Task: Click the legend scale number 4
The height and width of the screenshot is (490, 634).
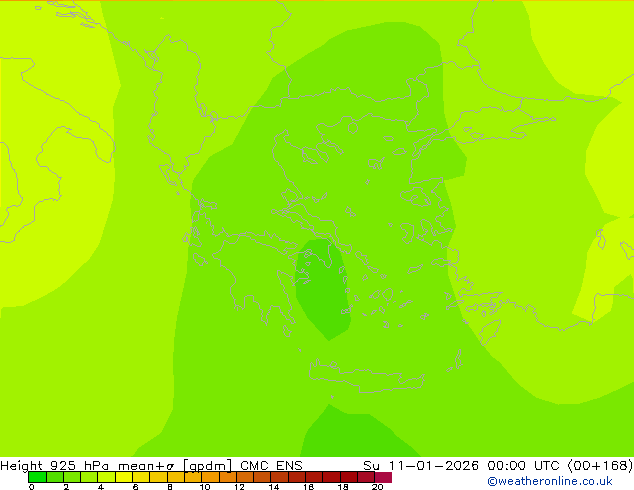Action: point(101,487)
